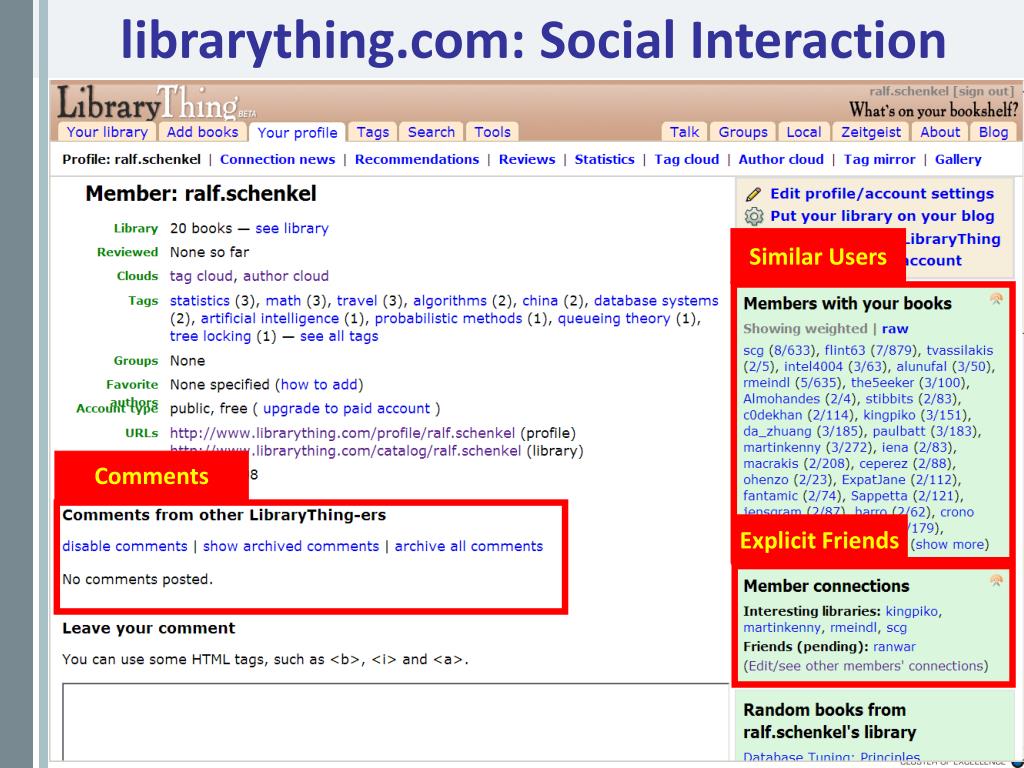The width and height of the screenshot is (1024, 768).
Task: Open the 'tree locking' tag link
Action: 210,336
